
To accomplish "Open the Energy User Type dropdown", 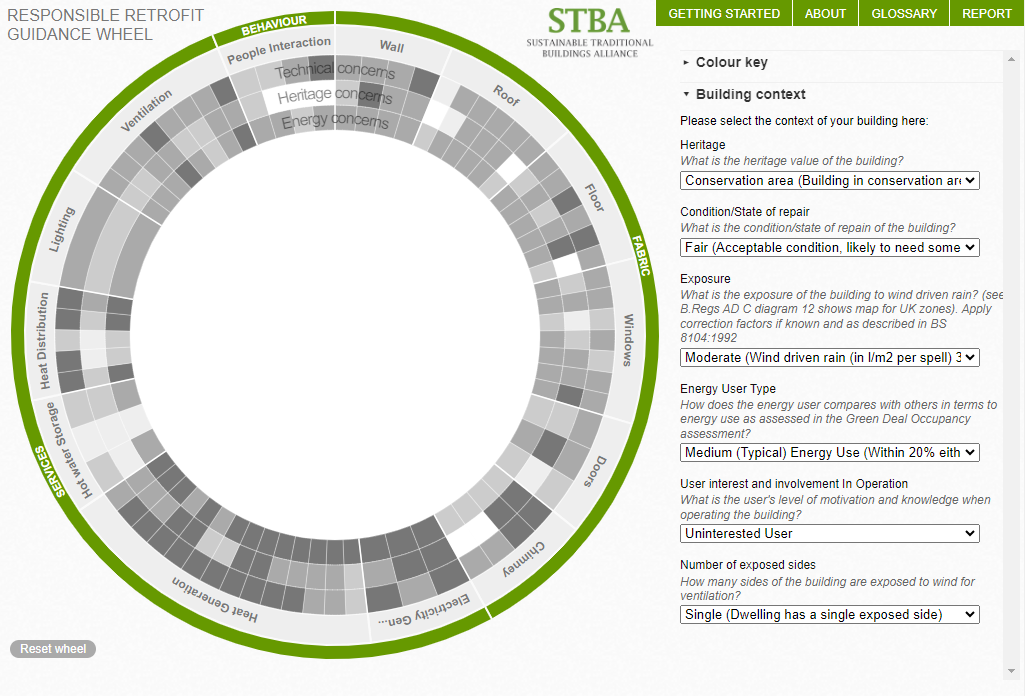I will click(829, 453).
